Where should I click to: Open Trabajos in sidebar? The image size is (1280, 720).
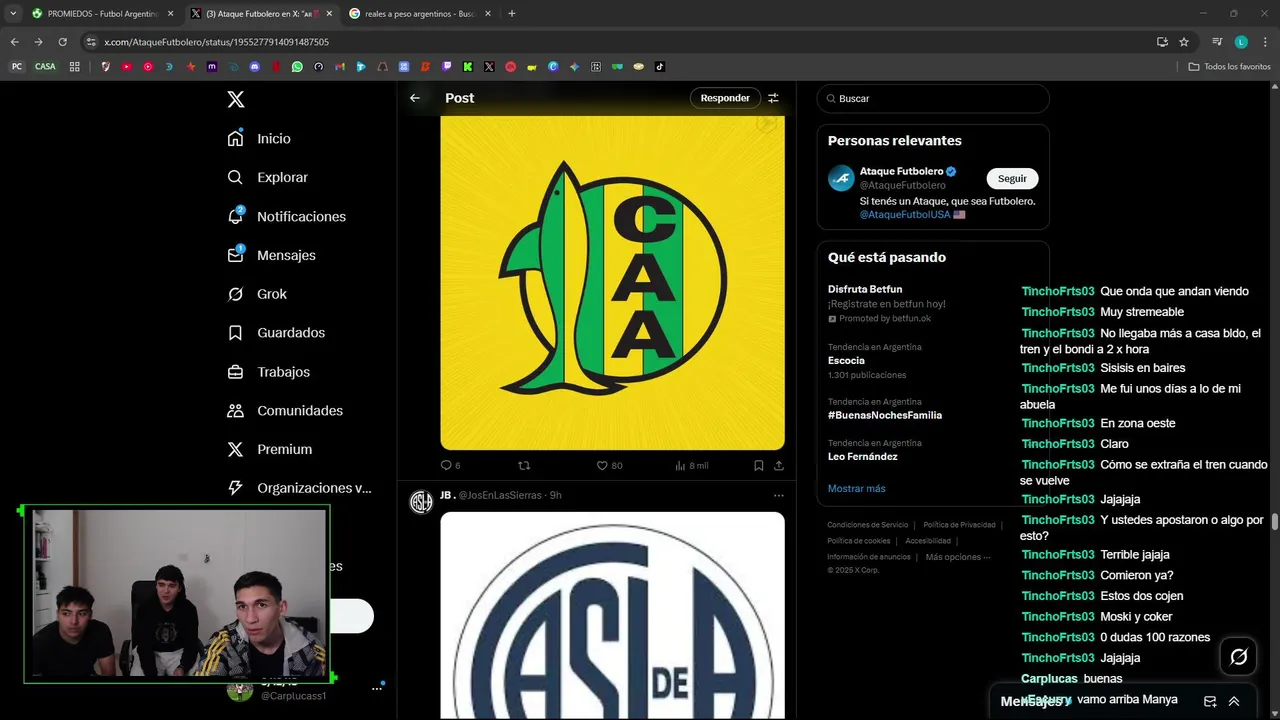coord(268,371)
